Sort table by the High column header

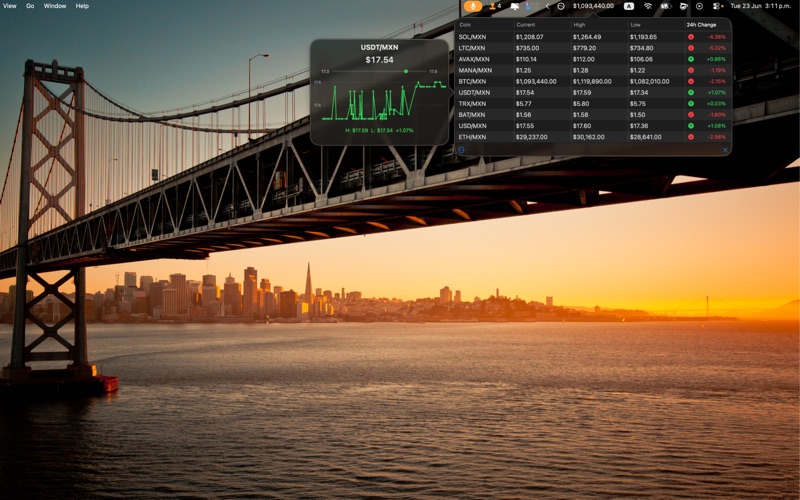click(x=579, y=24)
